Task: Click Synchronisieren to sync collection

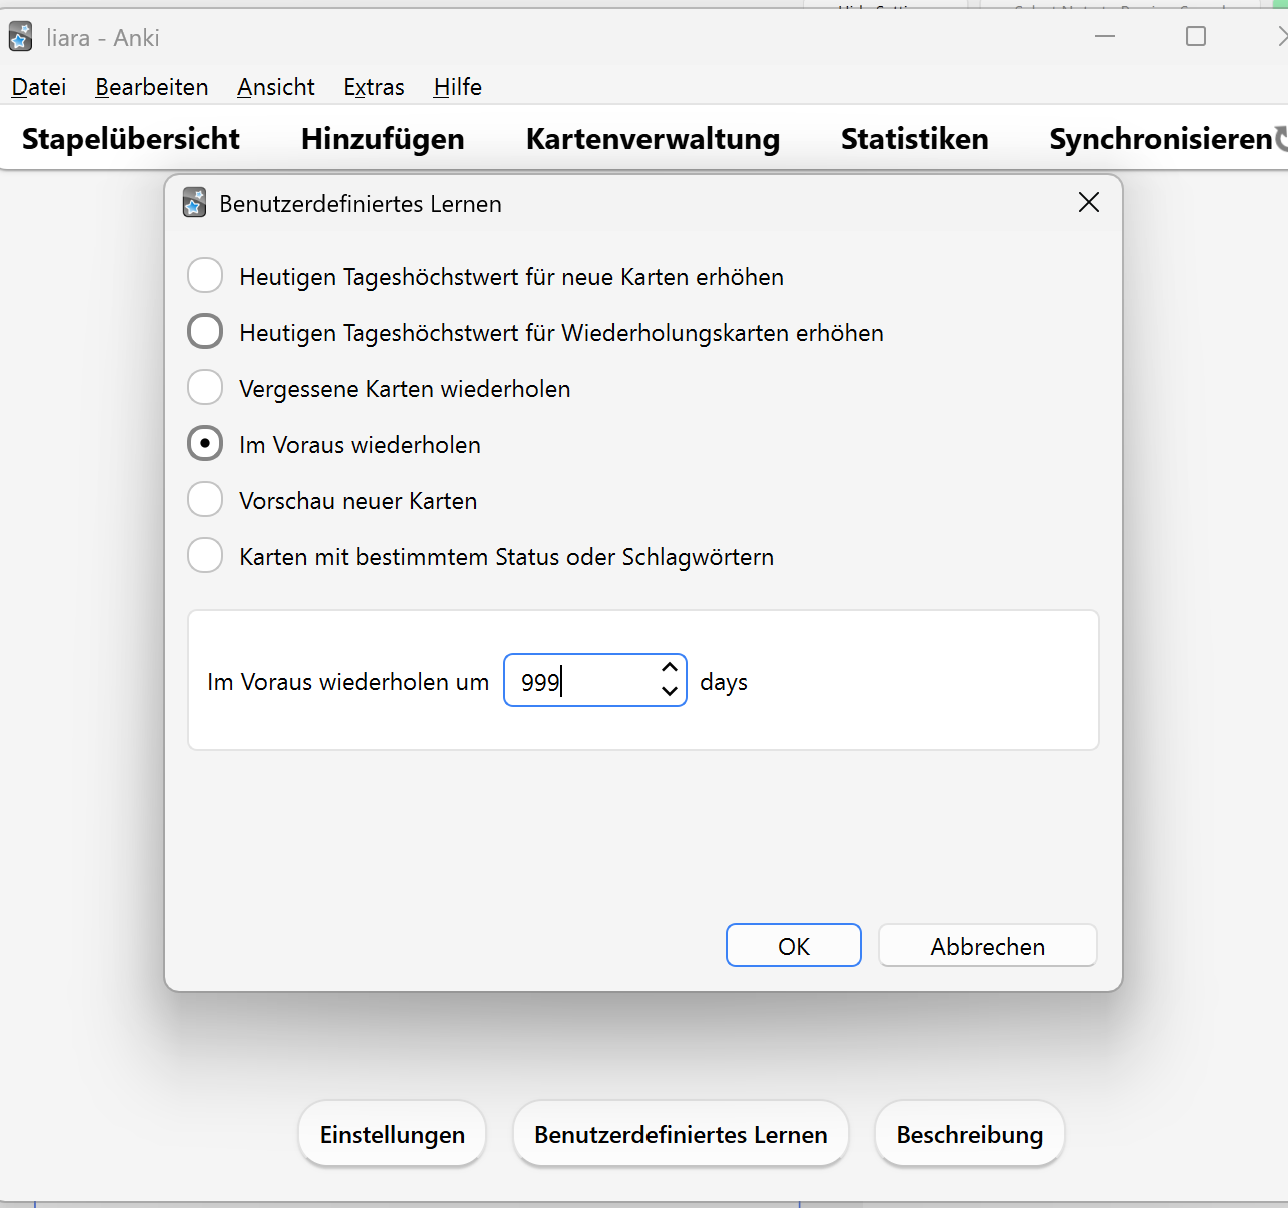Action: [x=1161, y=139]
